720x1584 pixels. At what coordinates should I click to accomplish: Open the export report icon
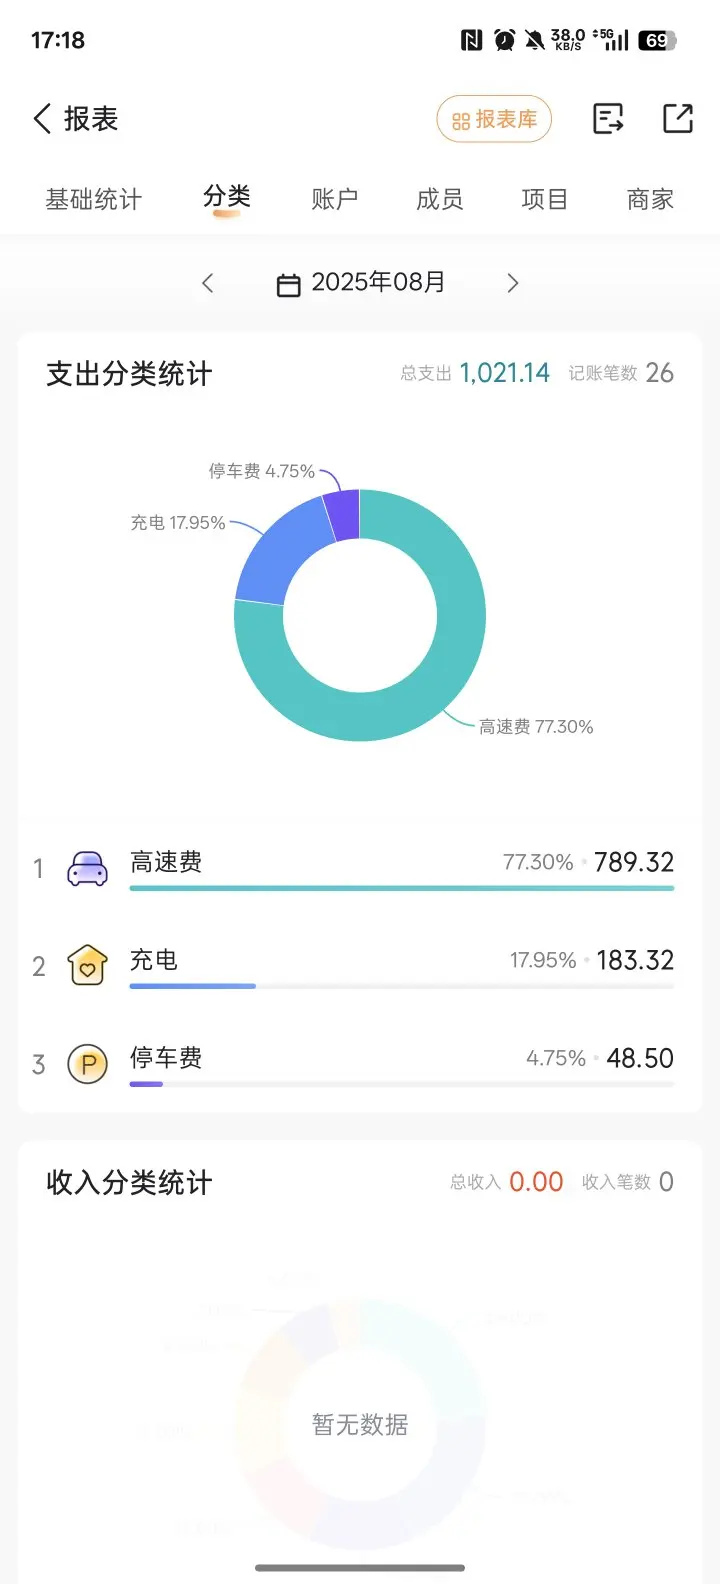click(x=608, y=119)
